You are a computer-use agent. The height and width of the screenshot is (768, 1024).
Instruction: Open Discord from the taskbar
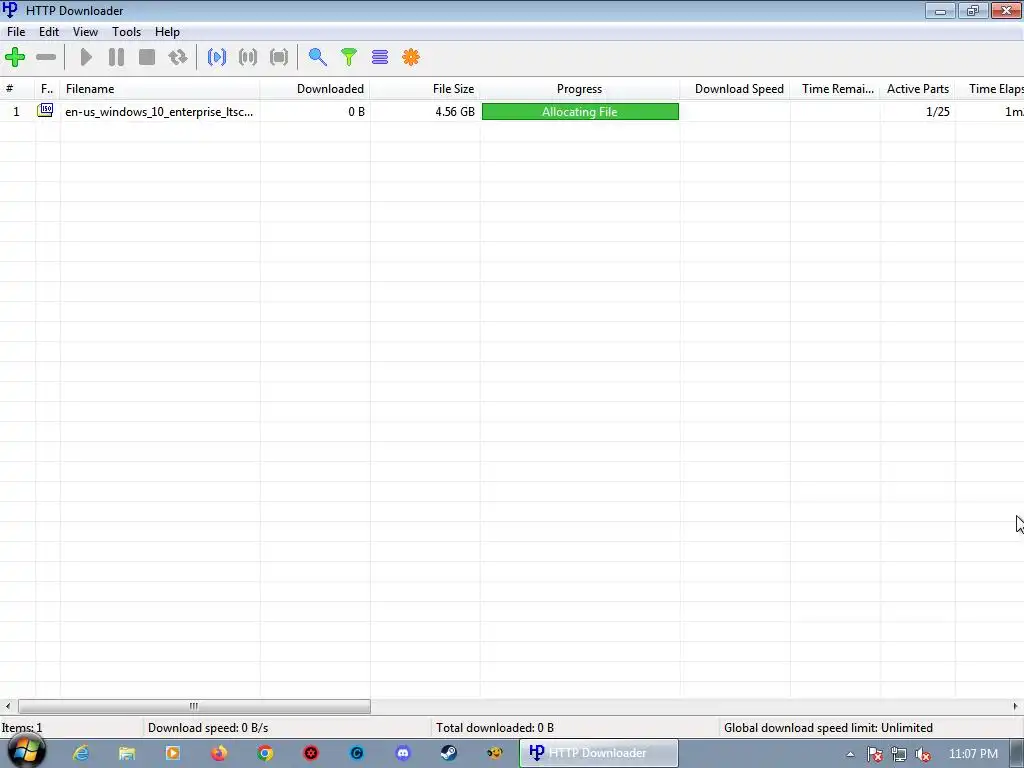[403, 753]
